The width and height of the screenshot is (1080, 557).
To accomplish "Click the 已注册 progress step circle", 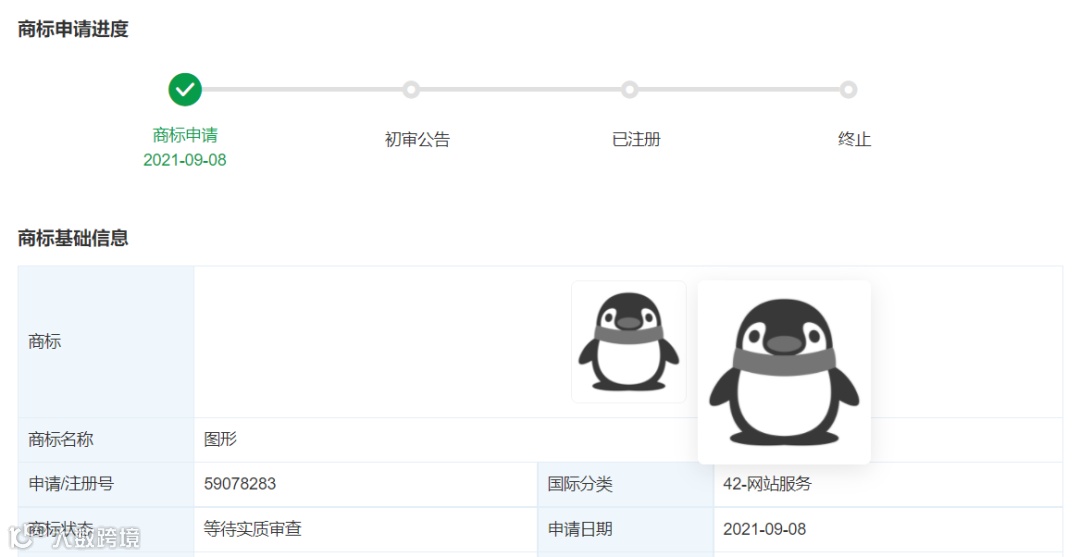I will point(630,90).
